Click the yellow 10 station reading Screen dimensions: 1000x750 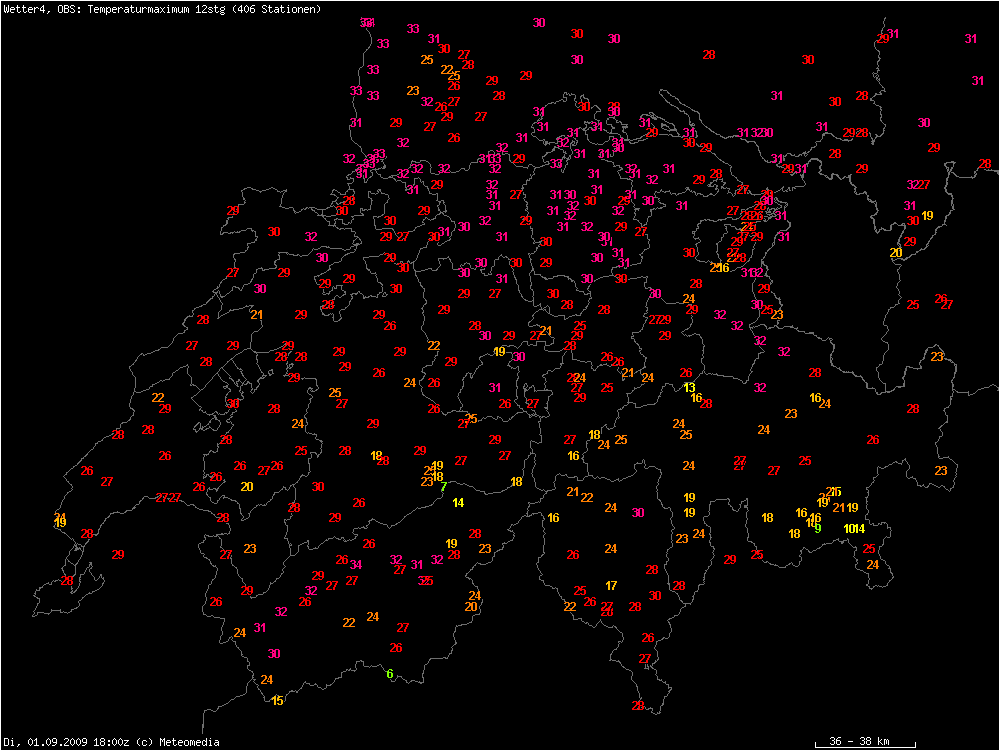click(848, 528)
